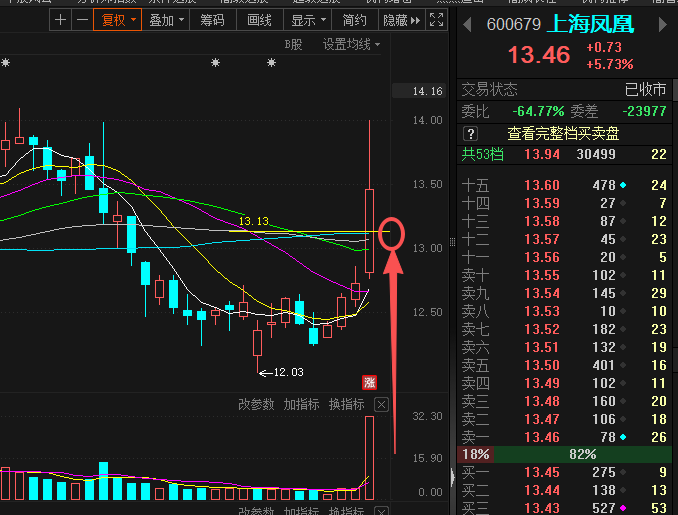Click the diamond icon in 卖五 row
The image size is (678, 515).
(623, 365)
